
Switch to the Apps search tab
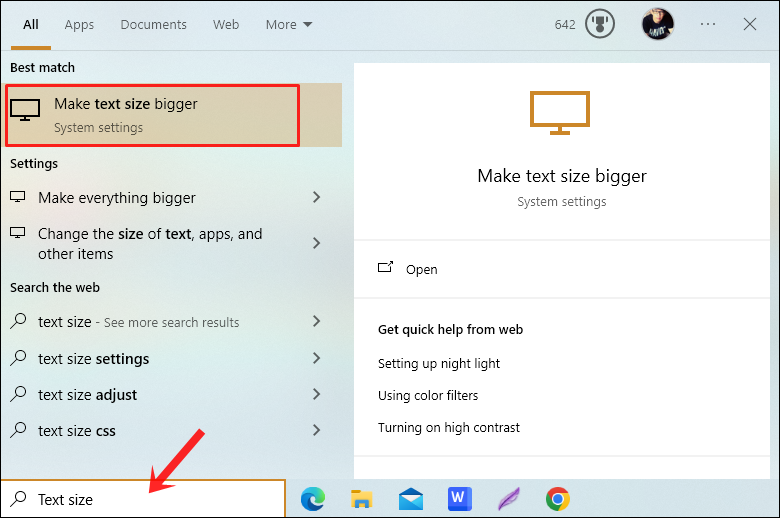pos(79,25)
